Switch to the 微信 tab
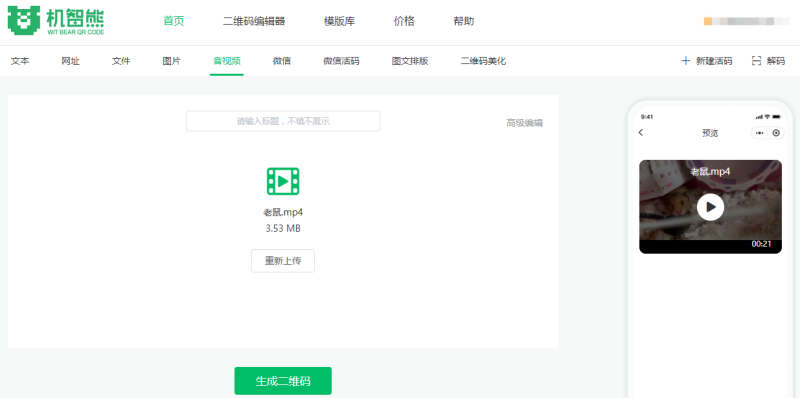The width and height of the screenshot is (800, 398). pos(282,61)
